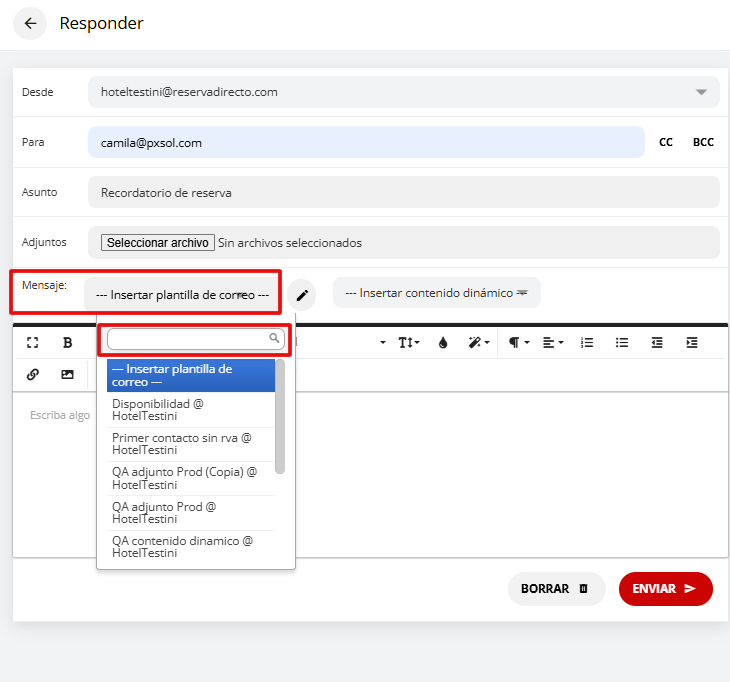This screenshot has width=730, height=682.
Task: Insert an ordered numbered list
Action: tap(587, 342)
